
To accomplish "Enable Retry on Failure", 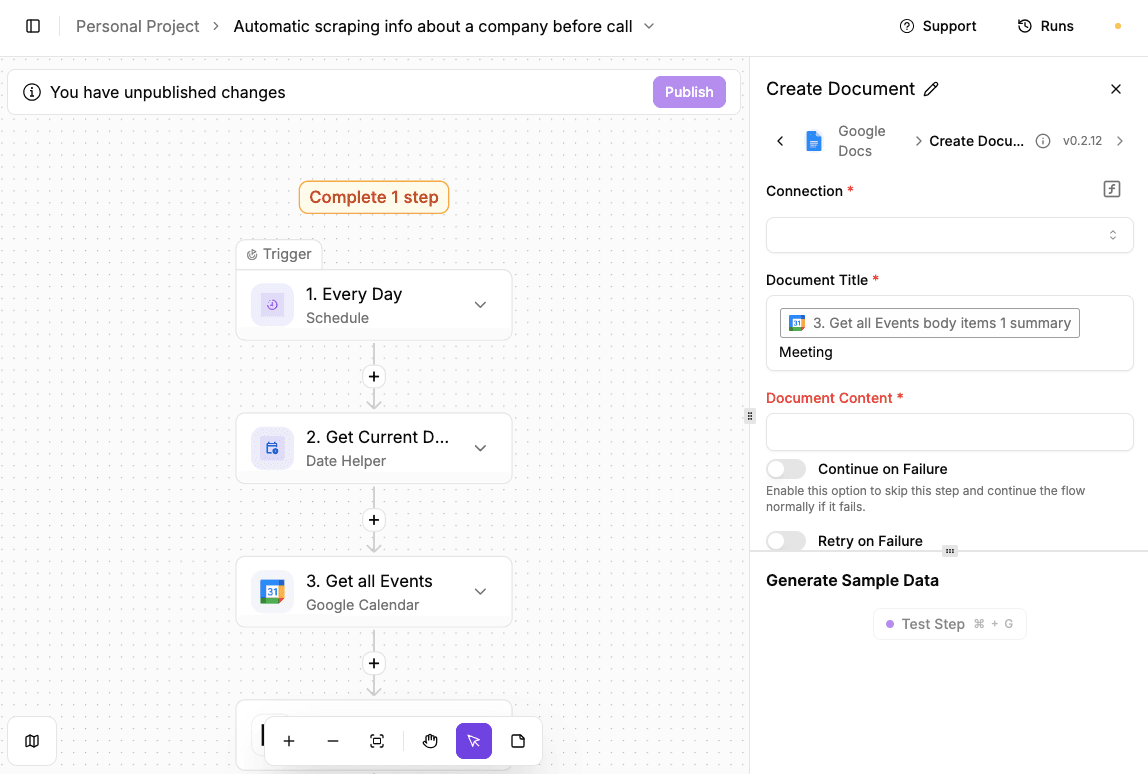I will [786, 541].
